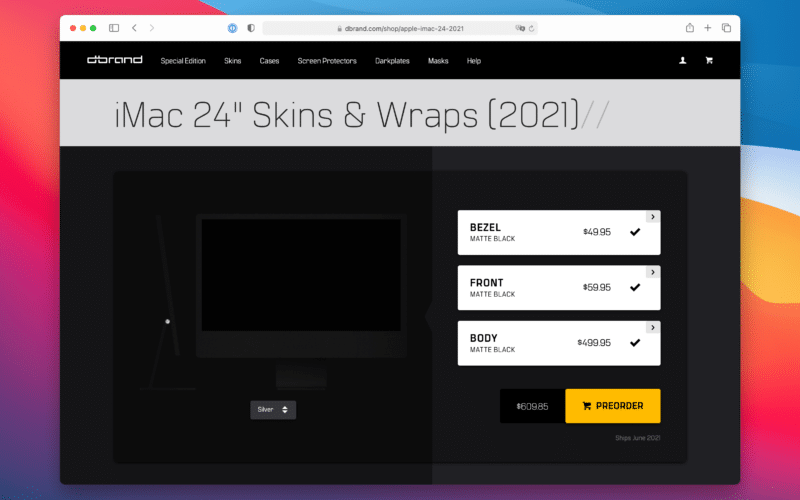800x500 pixels.
Task: Go to dbrand logo home
Action: click(x=115, y=60)
